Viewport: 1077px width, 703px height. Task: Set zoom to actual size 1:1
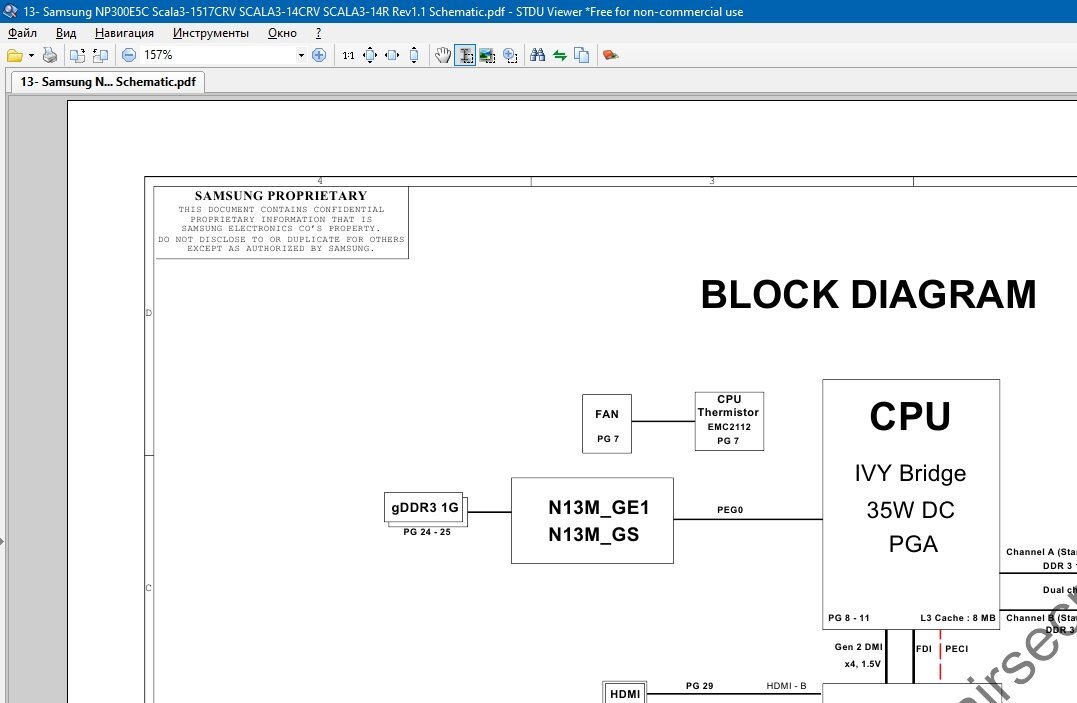tap(348, 55)
